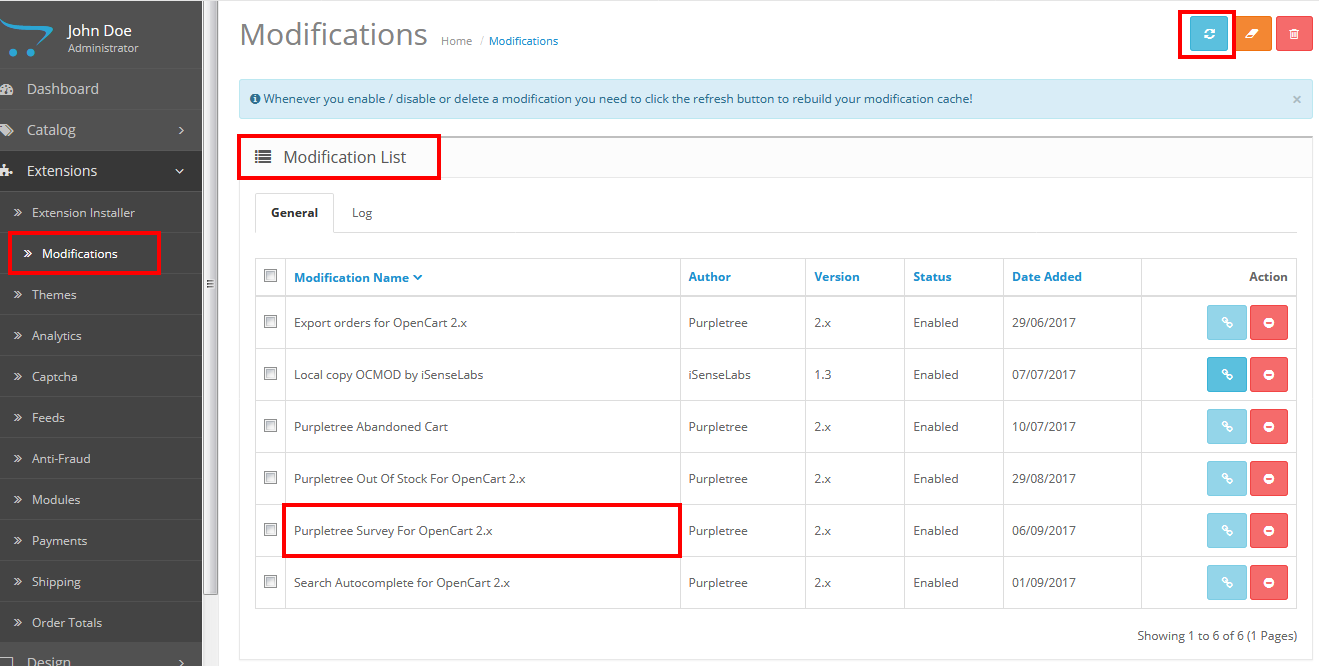Click the orange Clear eraser button
The image size is (1319, 666).
1252,34
